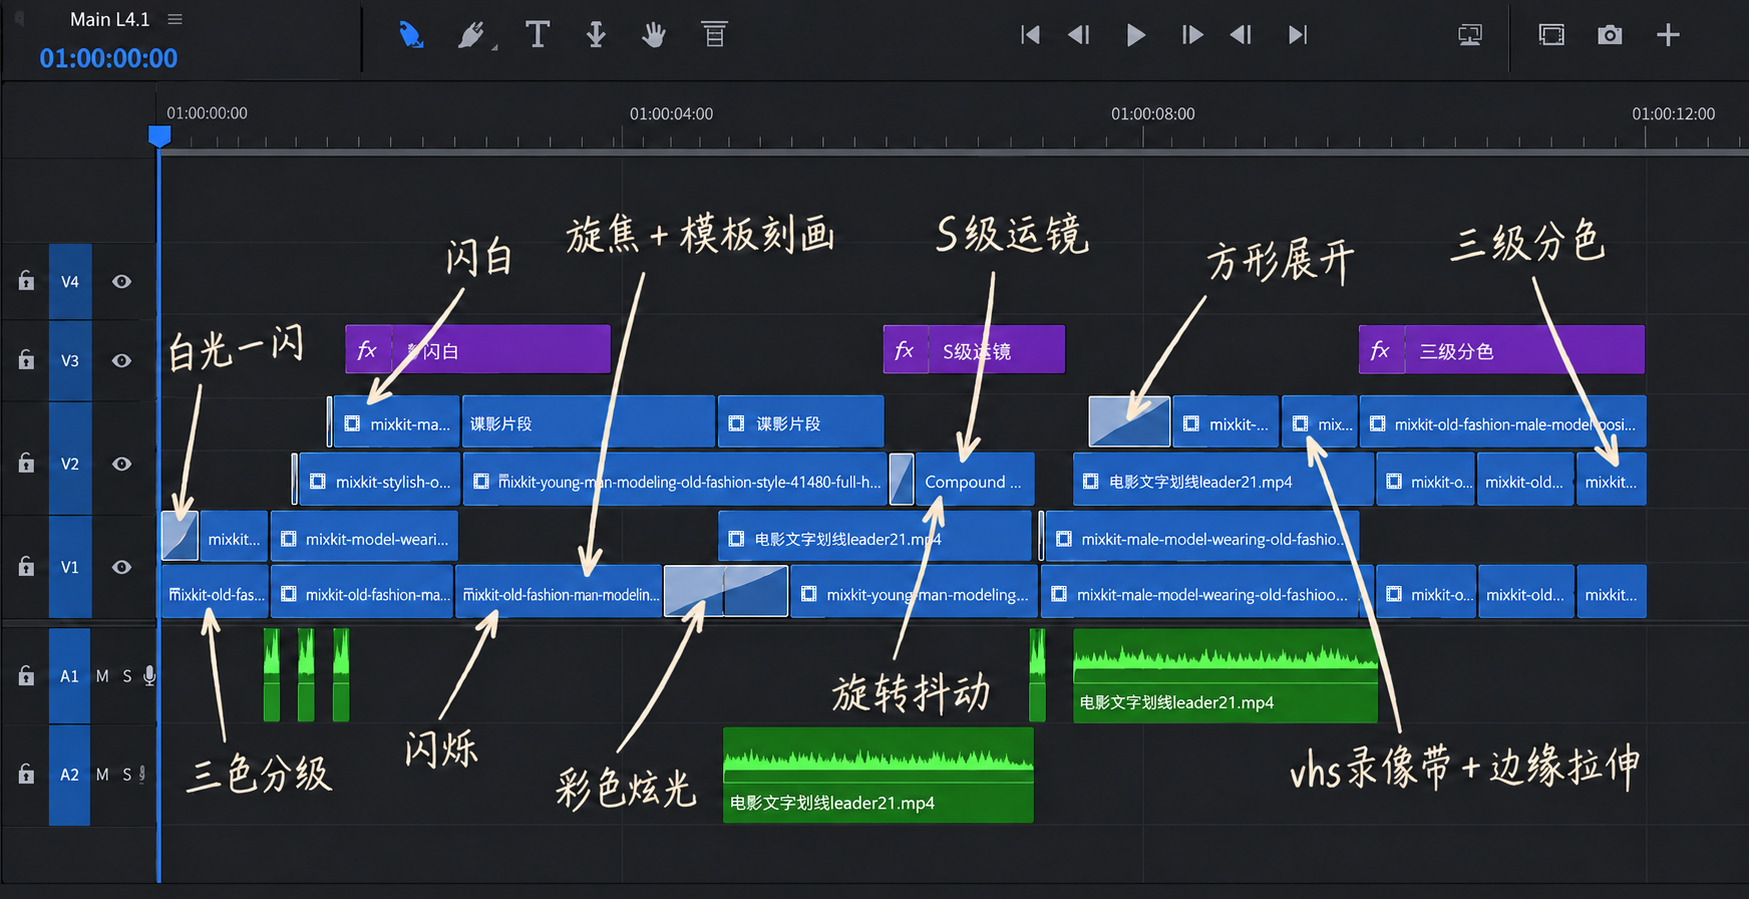Toggle V4 track targeting header
The height and width of the screenshot is (899, 1749).
click(x=70, y=282)
